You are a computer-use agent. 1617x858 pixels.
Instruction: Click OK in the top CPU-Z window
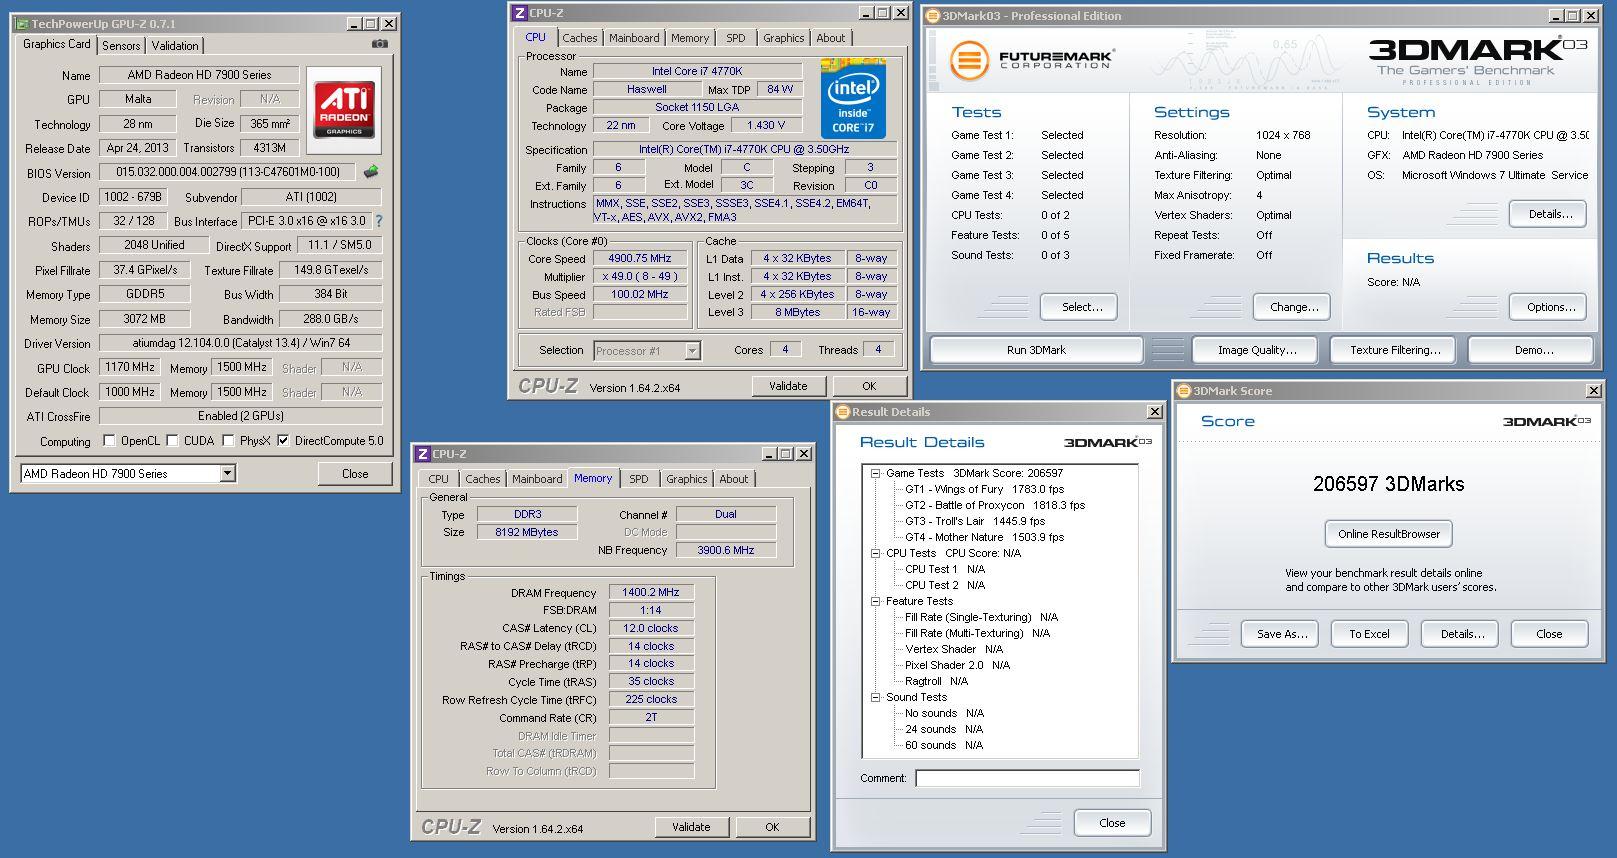(x=869, y=386)
